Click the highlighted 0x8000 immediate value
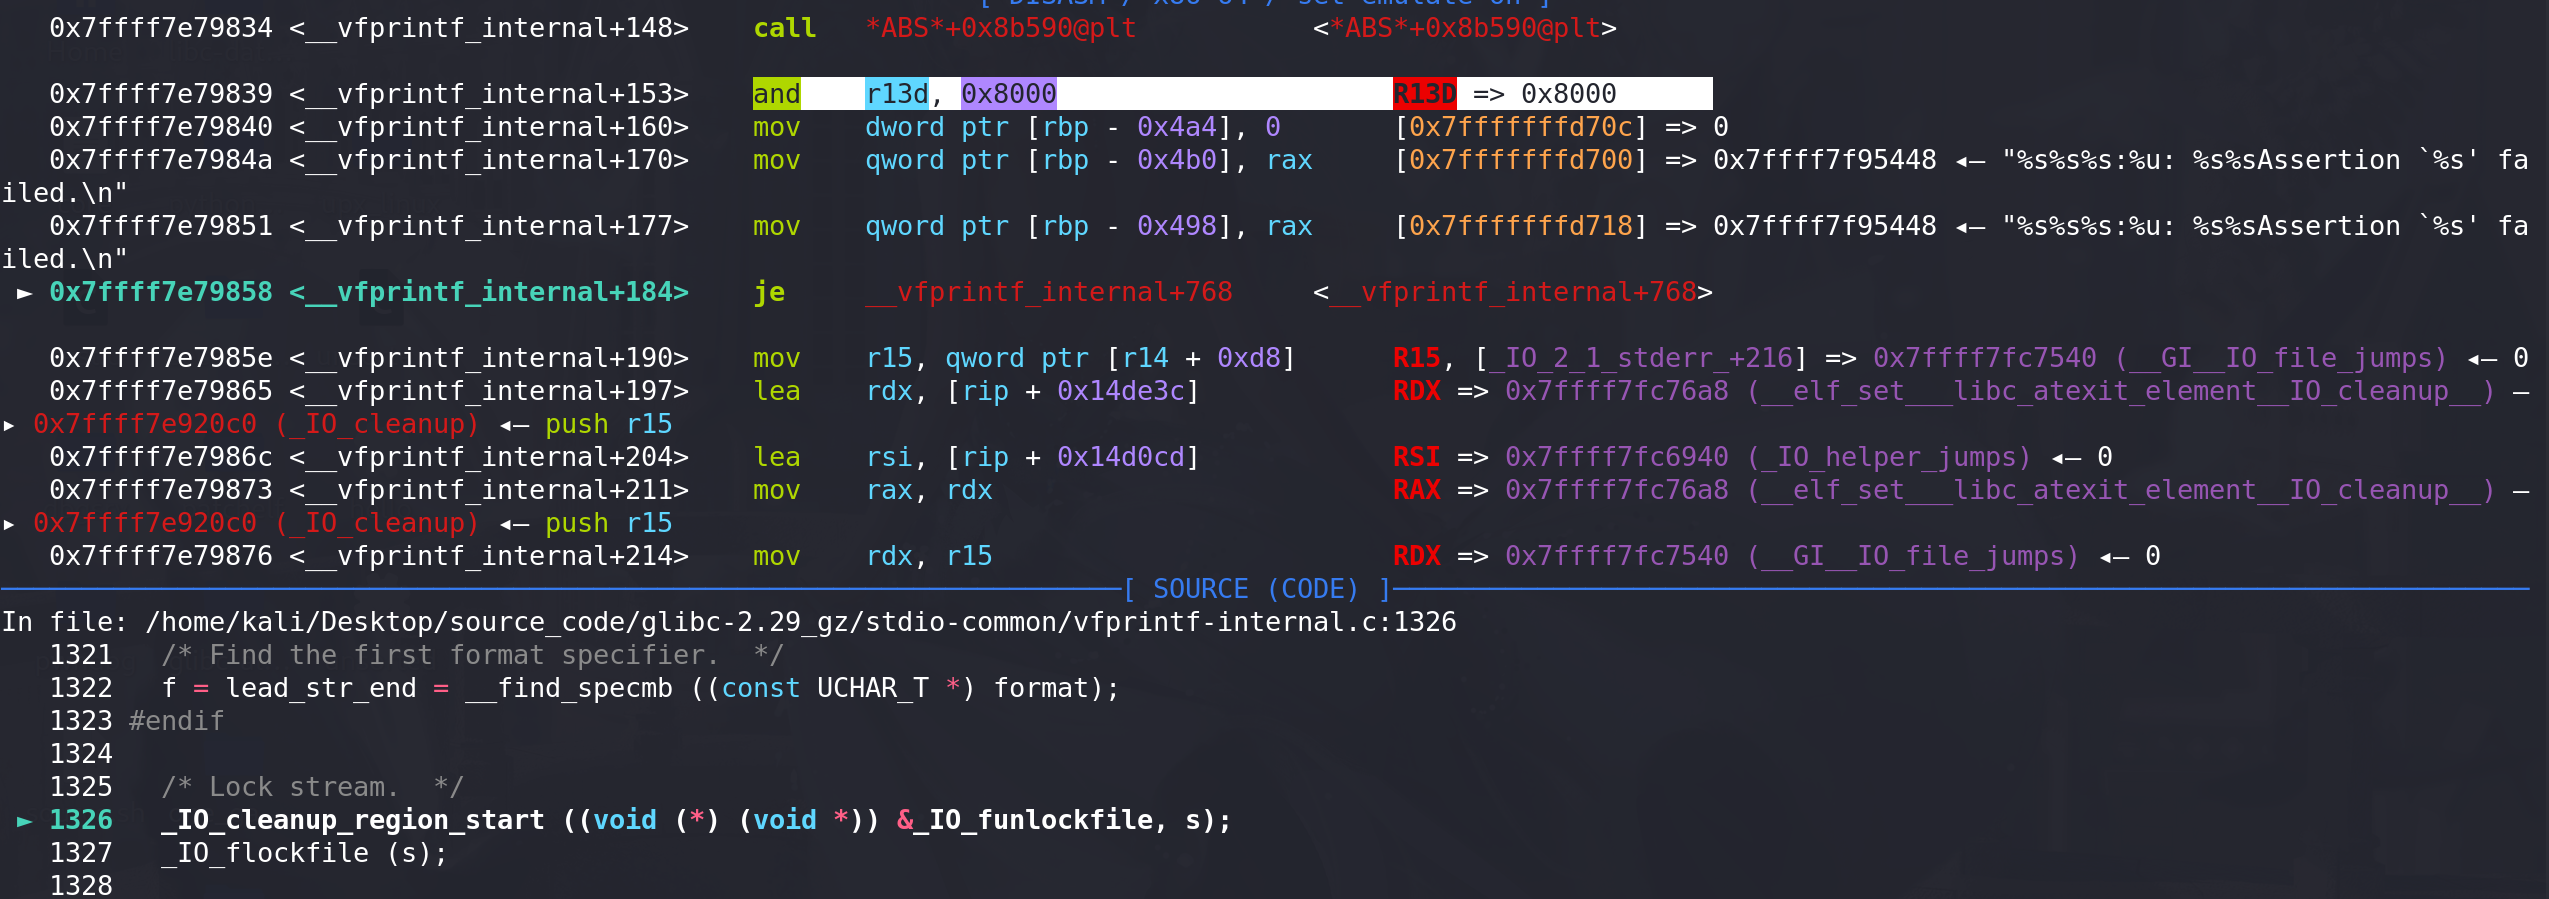Image resolution: width=2549 pixels, height=899 pixels. point(1009,94)
